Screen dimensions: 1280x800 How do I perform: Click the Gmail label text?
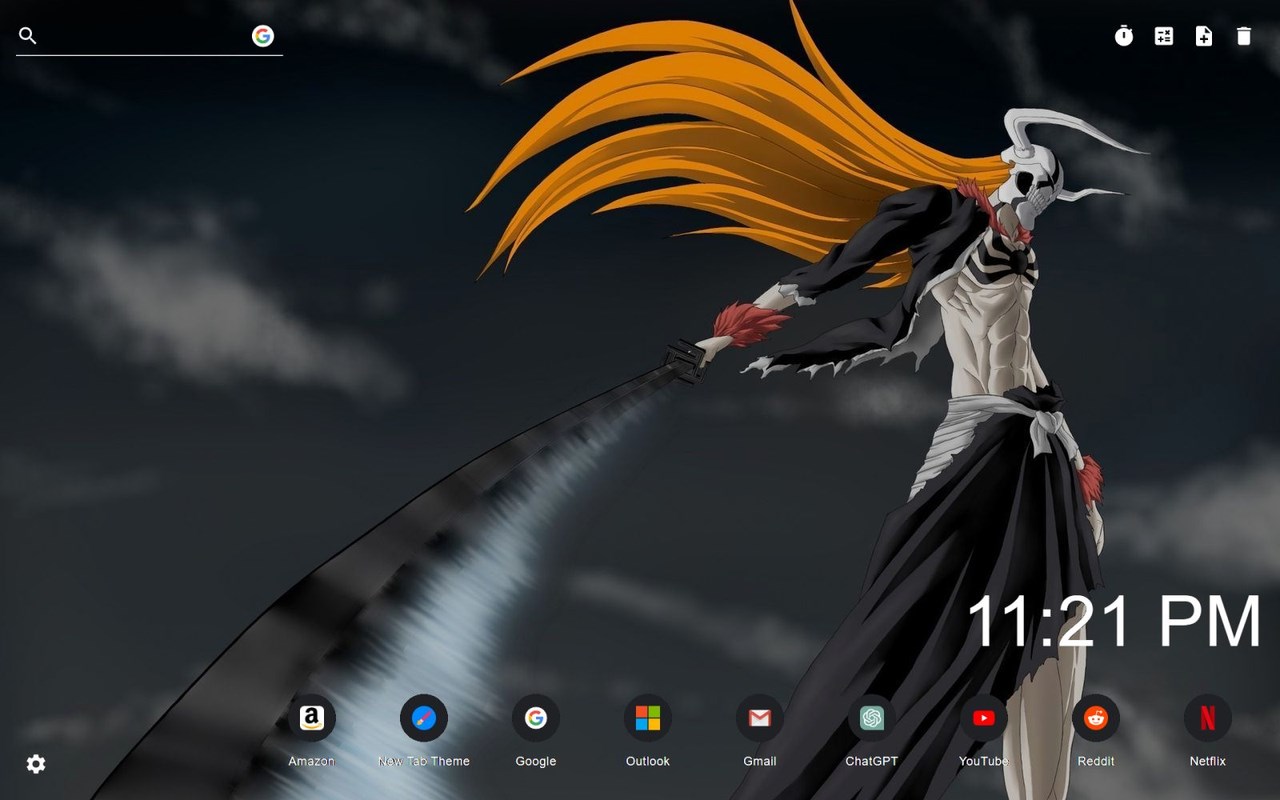pos(759,761)
